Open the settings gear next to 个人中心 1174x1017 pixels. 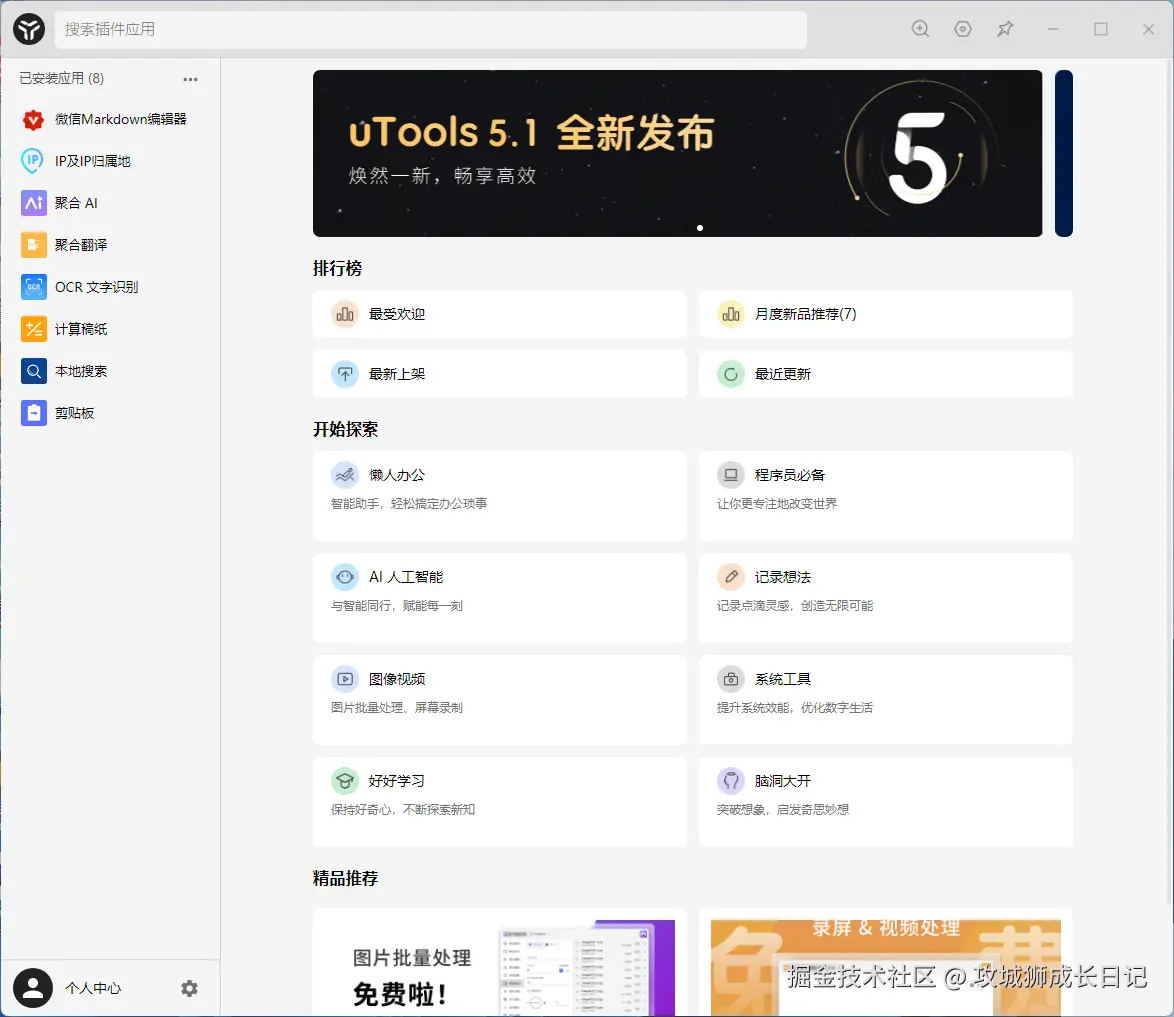coord(189,988)
